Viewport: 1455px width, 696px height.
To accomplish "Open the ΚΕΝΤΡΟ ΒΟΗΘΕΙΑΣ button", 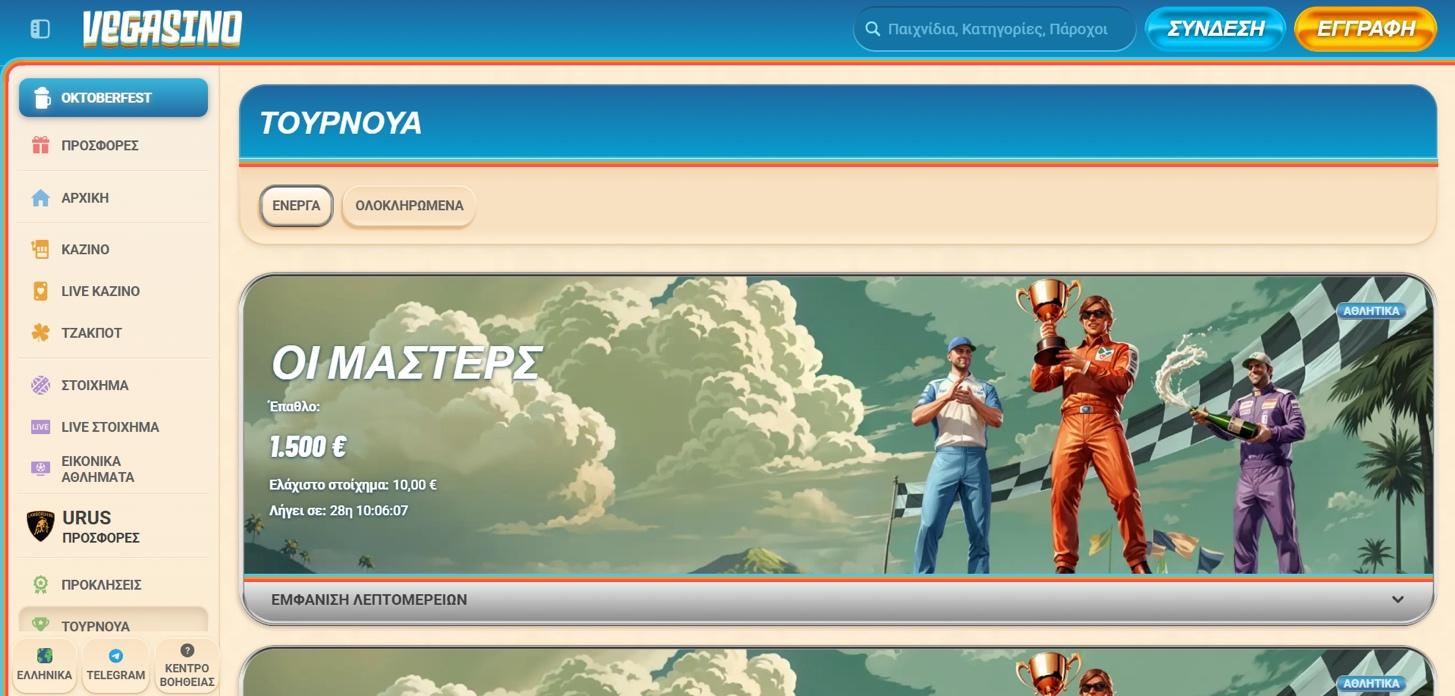I will (187, 665).
